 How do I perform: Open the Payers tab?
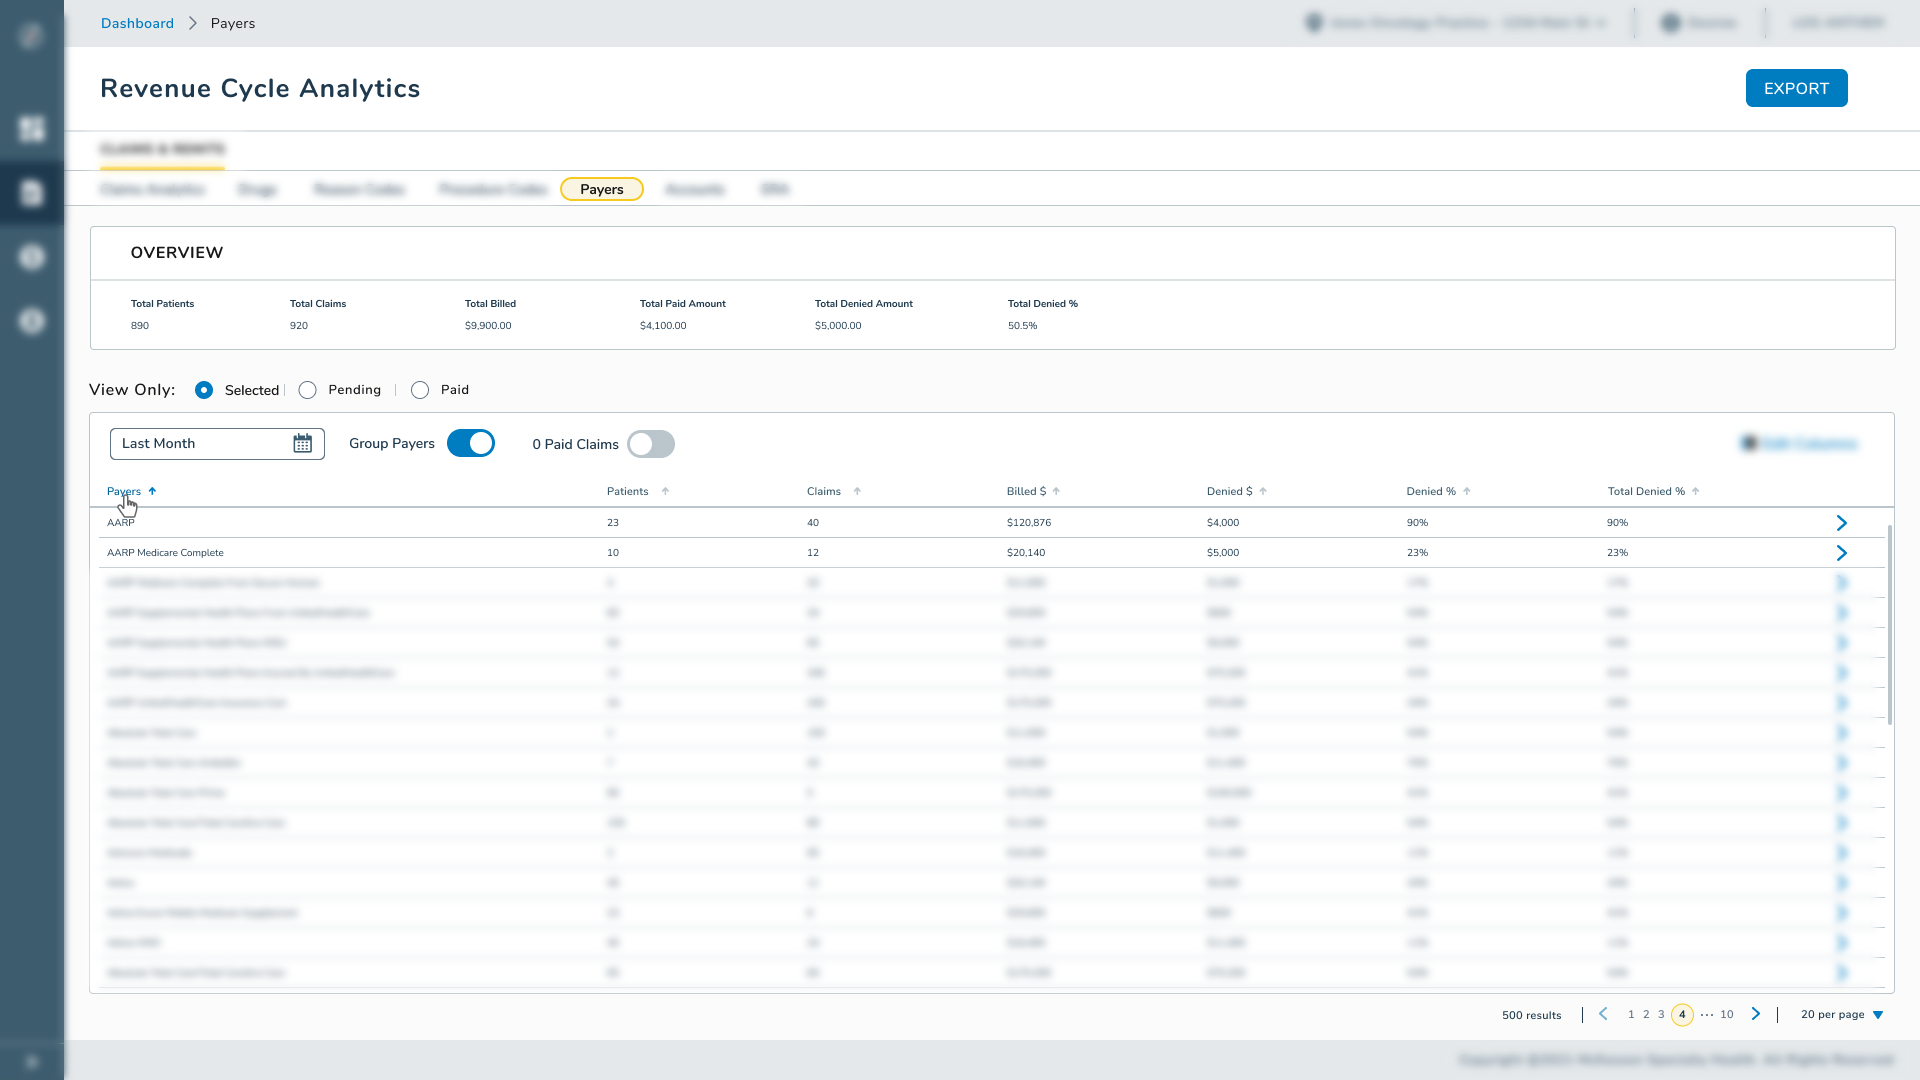(602, 189)
